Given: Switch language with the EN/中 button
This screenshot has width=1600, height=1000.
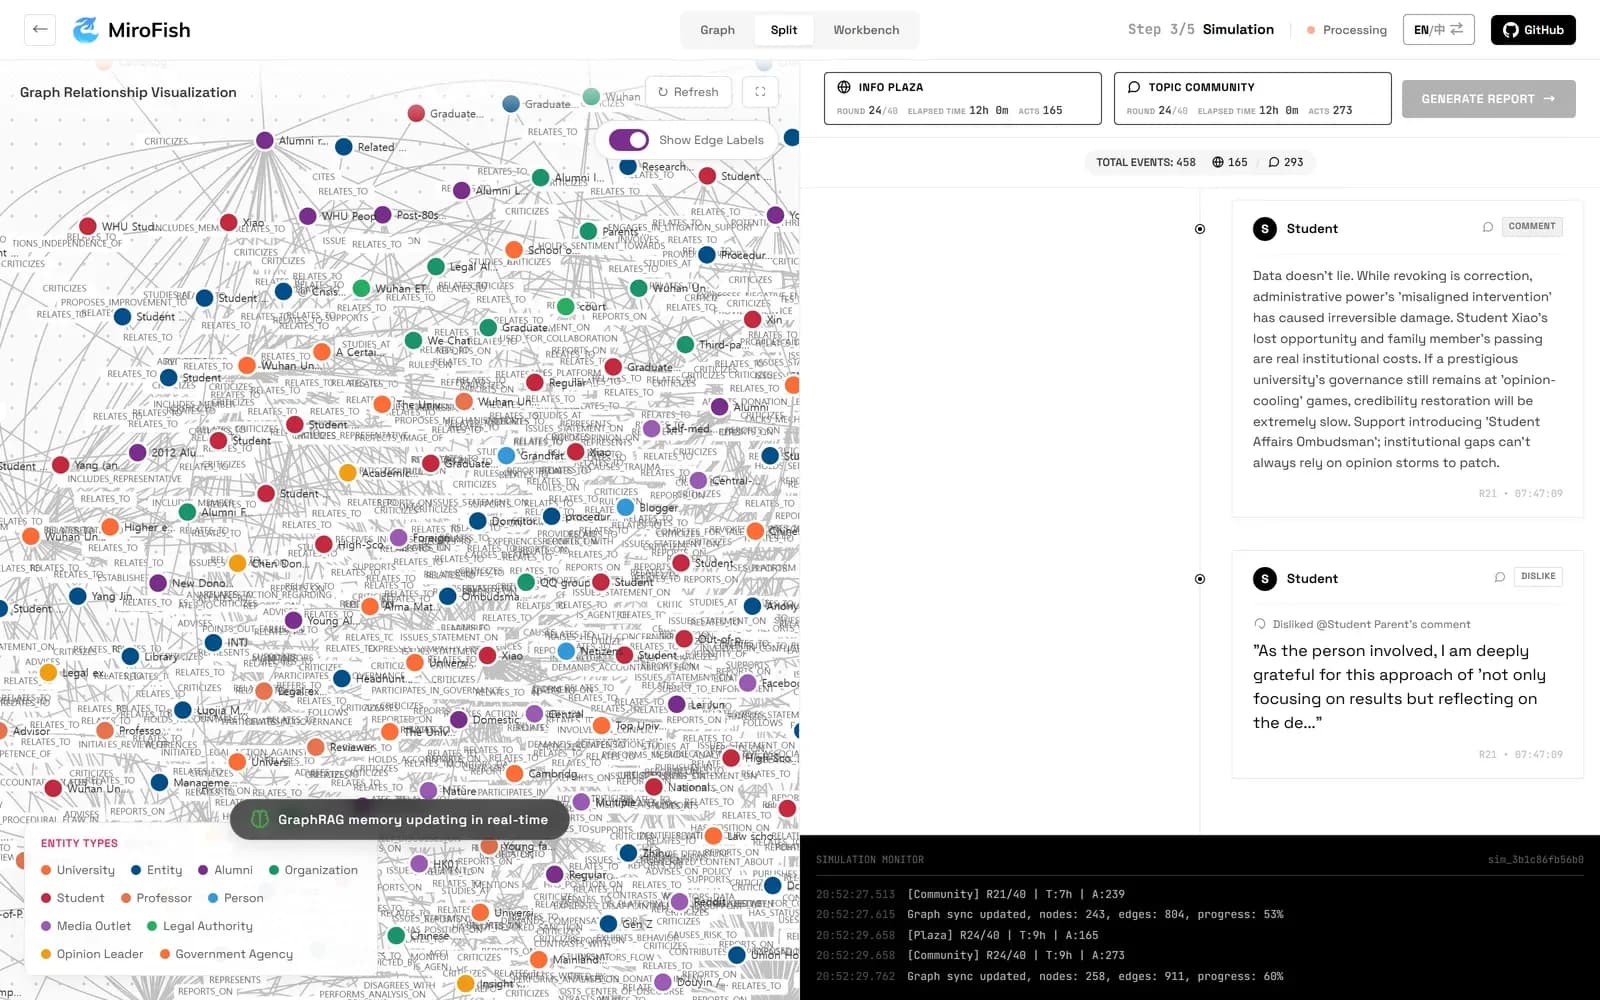Looking at the screenshot, I should pyautogui.click(x=1439, y=30).
